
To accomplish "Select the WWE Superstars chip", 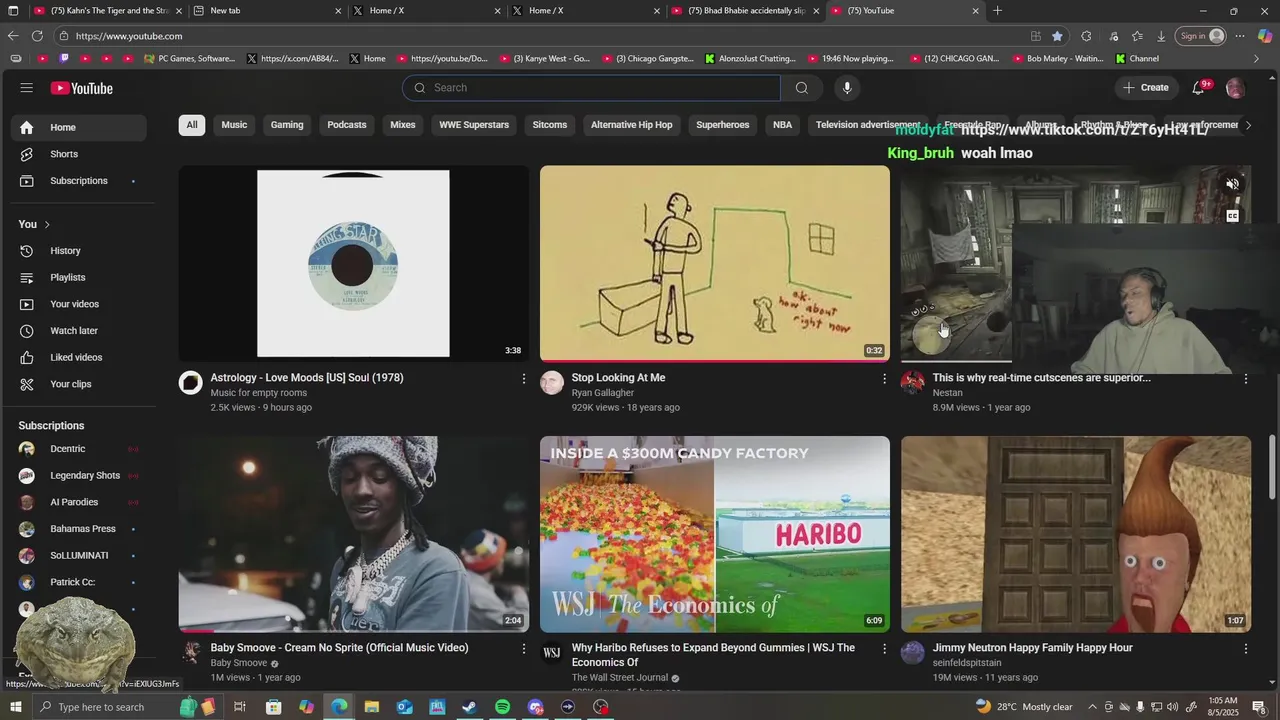I will pos(474,125).
